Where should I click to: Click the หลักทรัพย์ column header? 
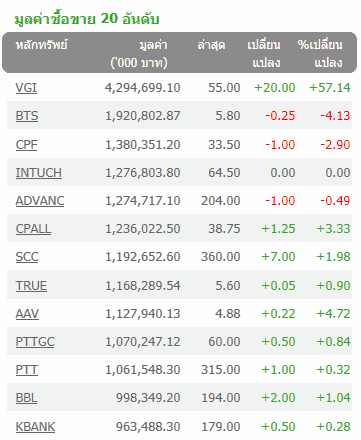click(x=42, y=44)
